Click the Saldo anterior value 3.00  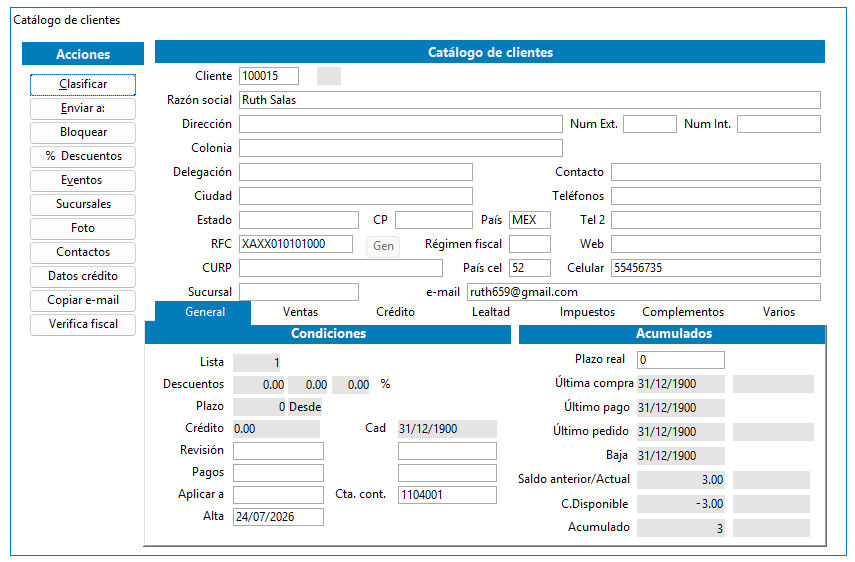pyautogui.click(x=681, y=480)
